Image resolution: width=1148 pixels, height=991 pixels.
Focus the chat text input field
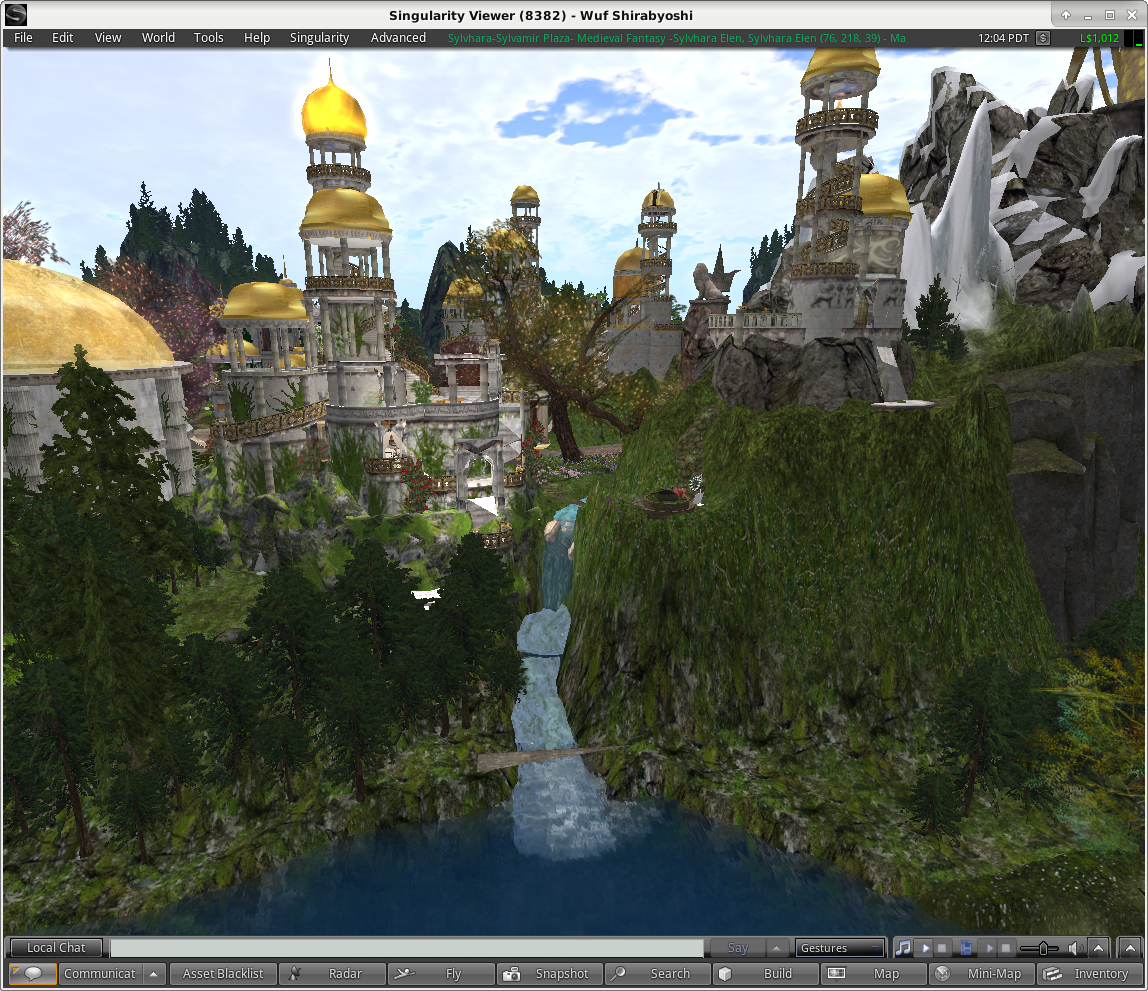click(406, 948)
